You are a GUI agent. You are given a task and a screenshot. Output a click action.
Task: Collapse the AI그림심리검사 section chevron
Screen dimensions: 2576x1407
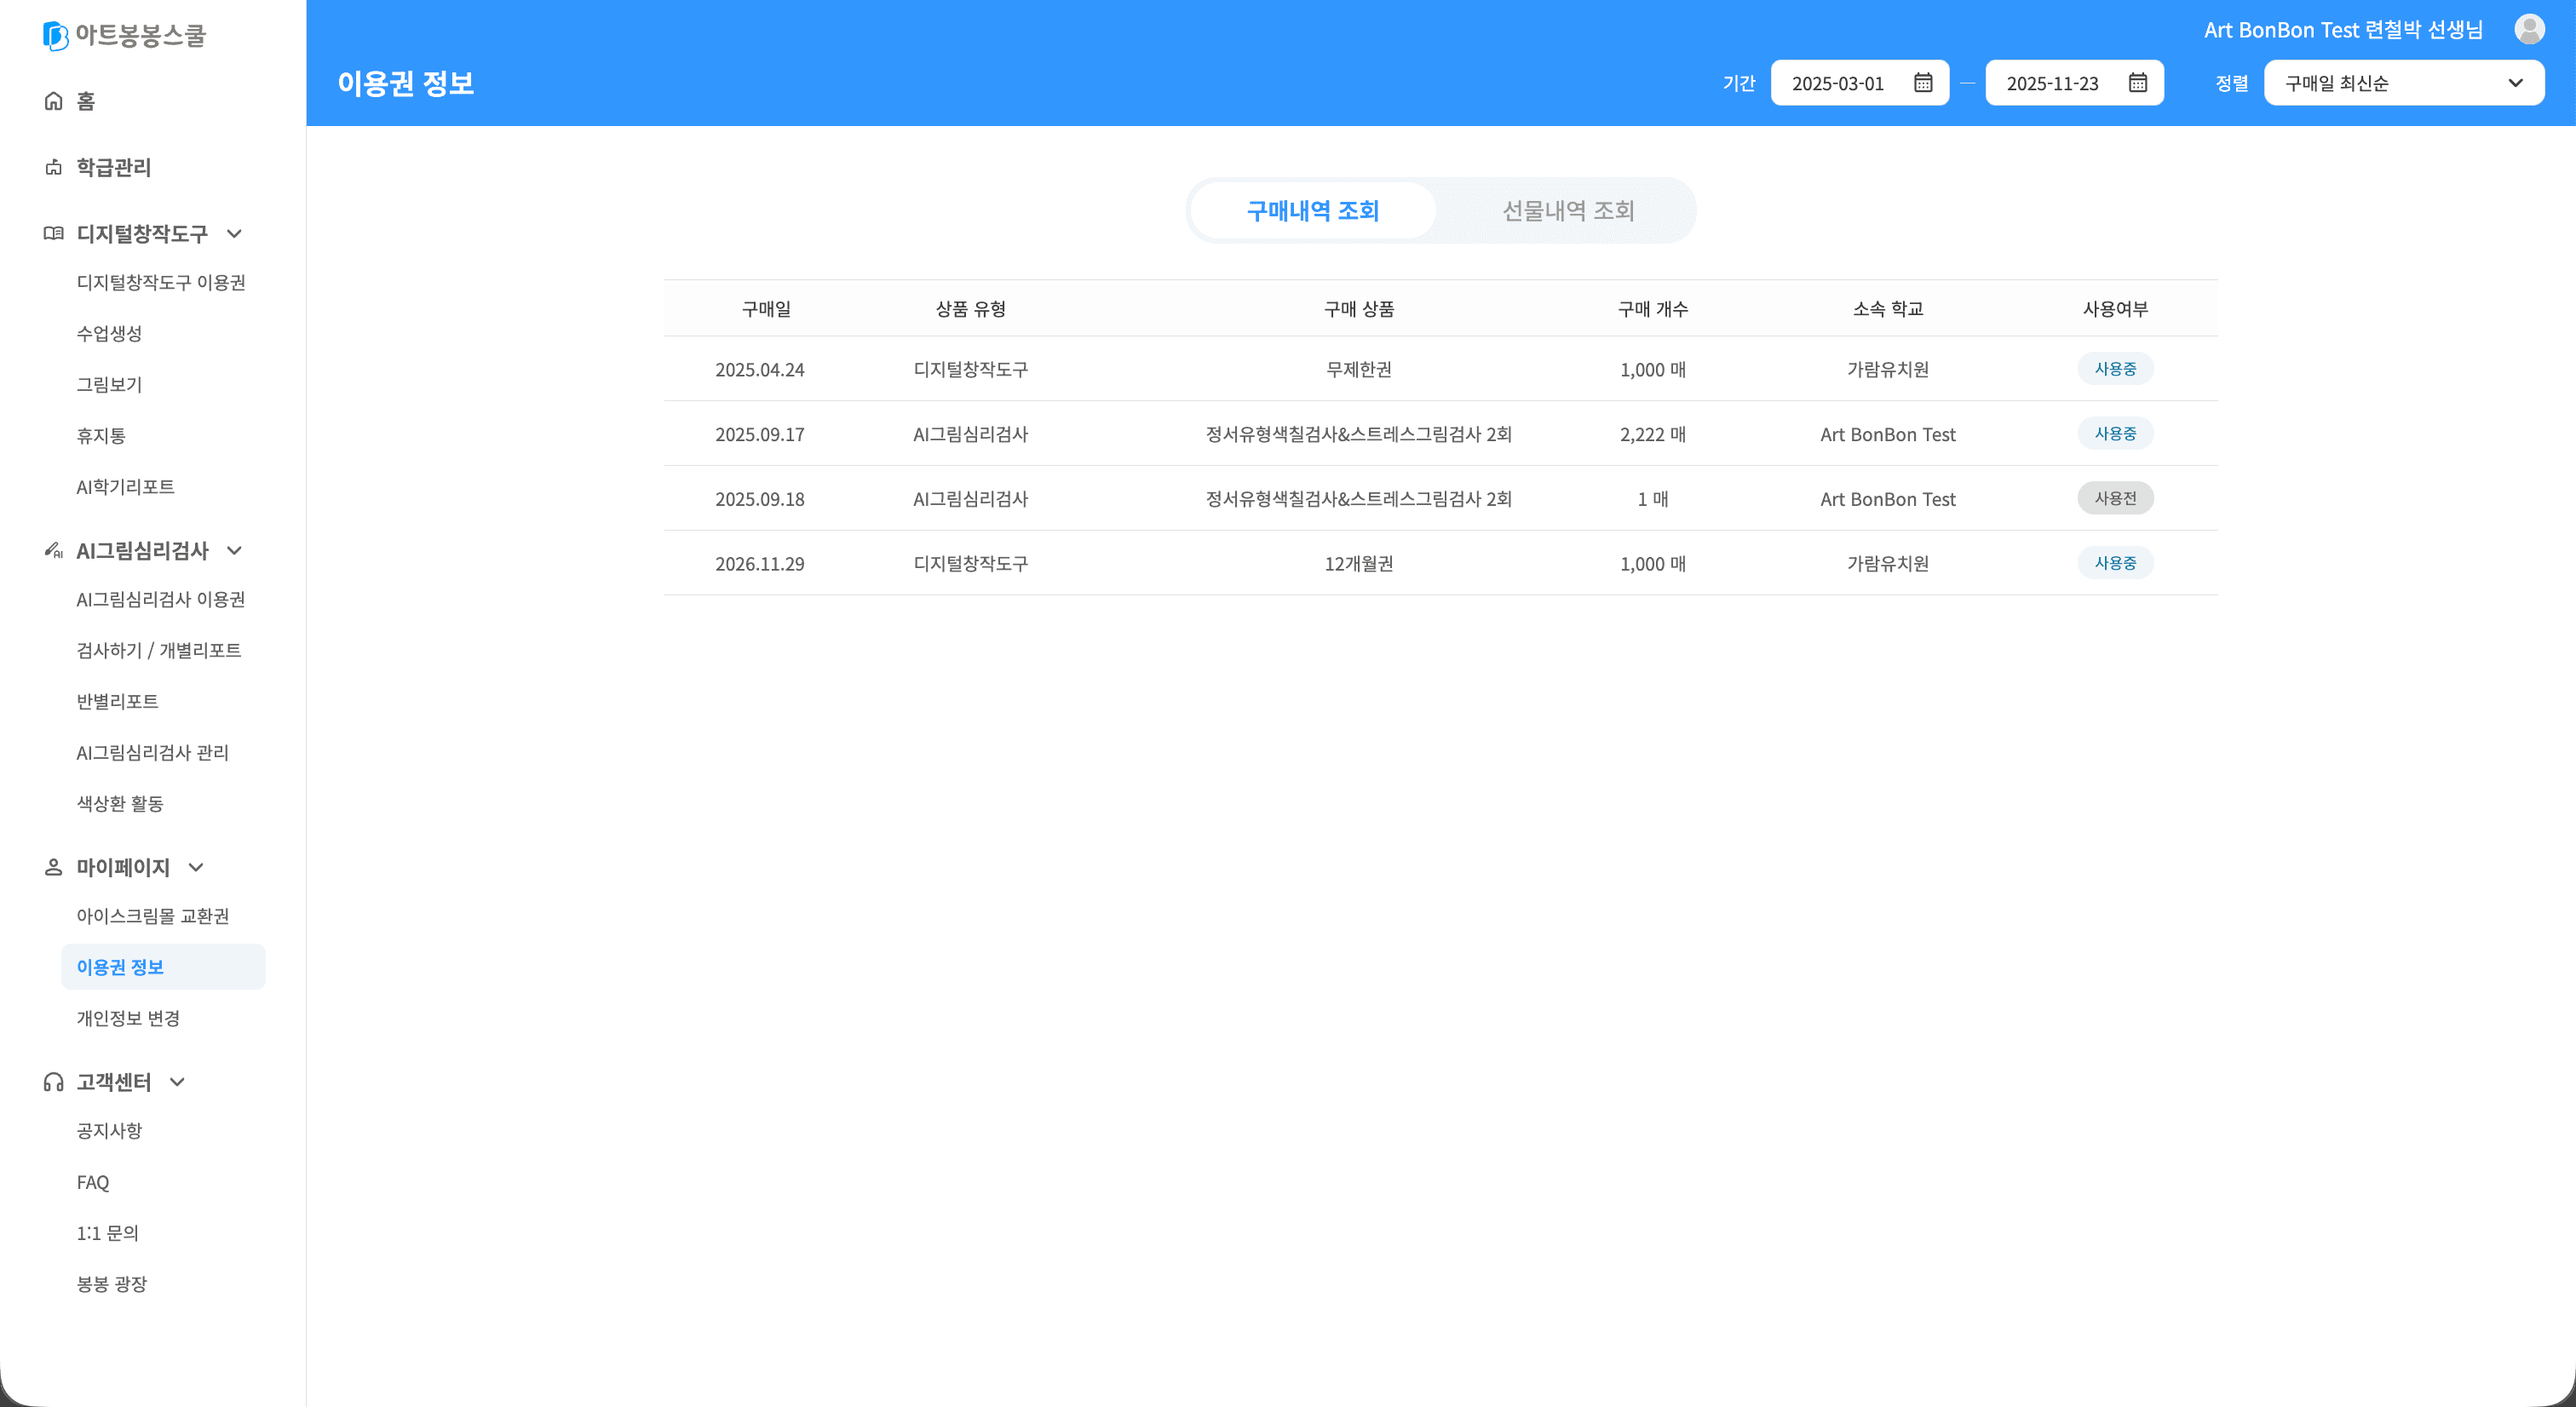[234, 550]
